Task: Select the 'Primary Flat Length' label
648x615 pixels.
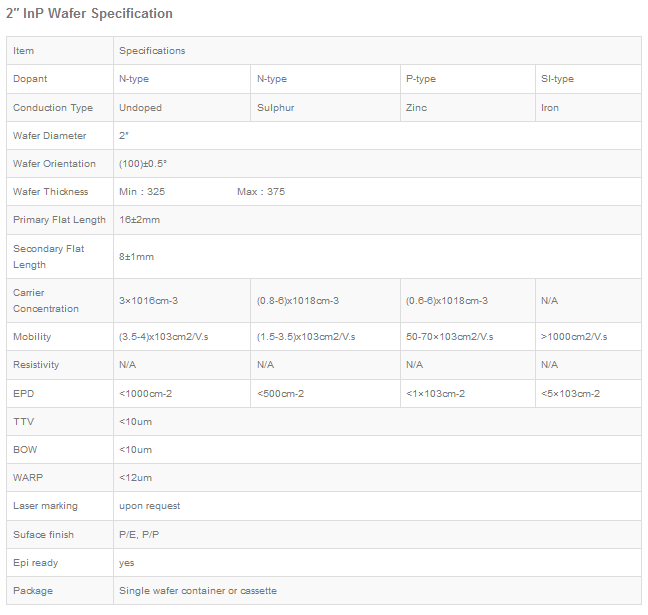Action: (59, 220)
